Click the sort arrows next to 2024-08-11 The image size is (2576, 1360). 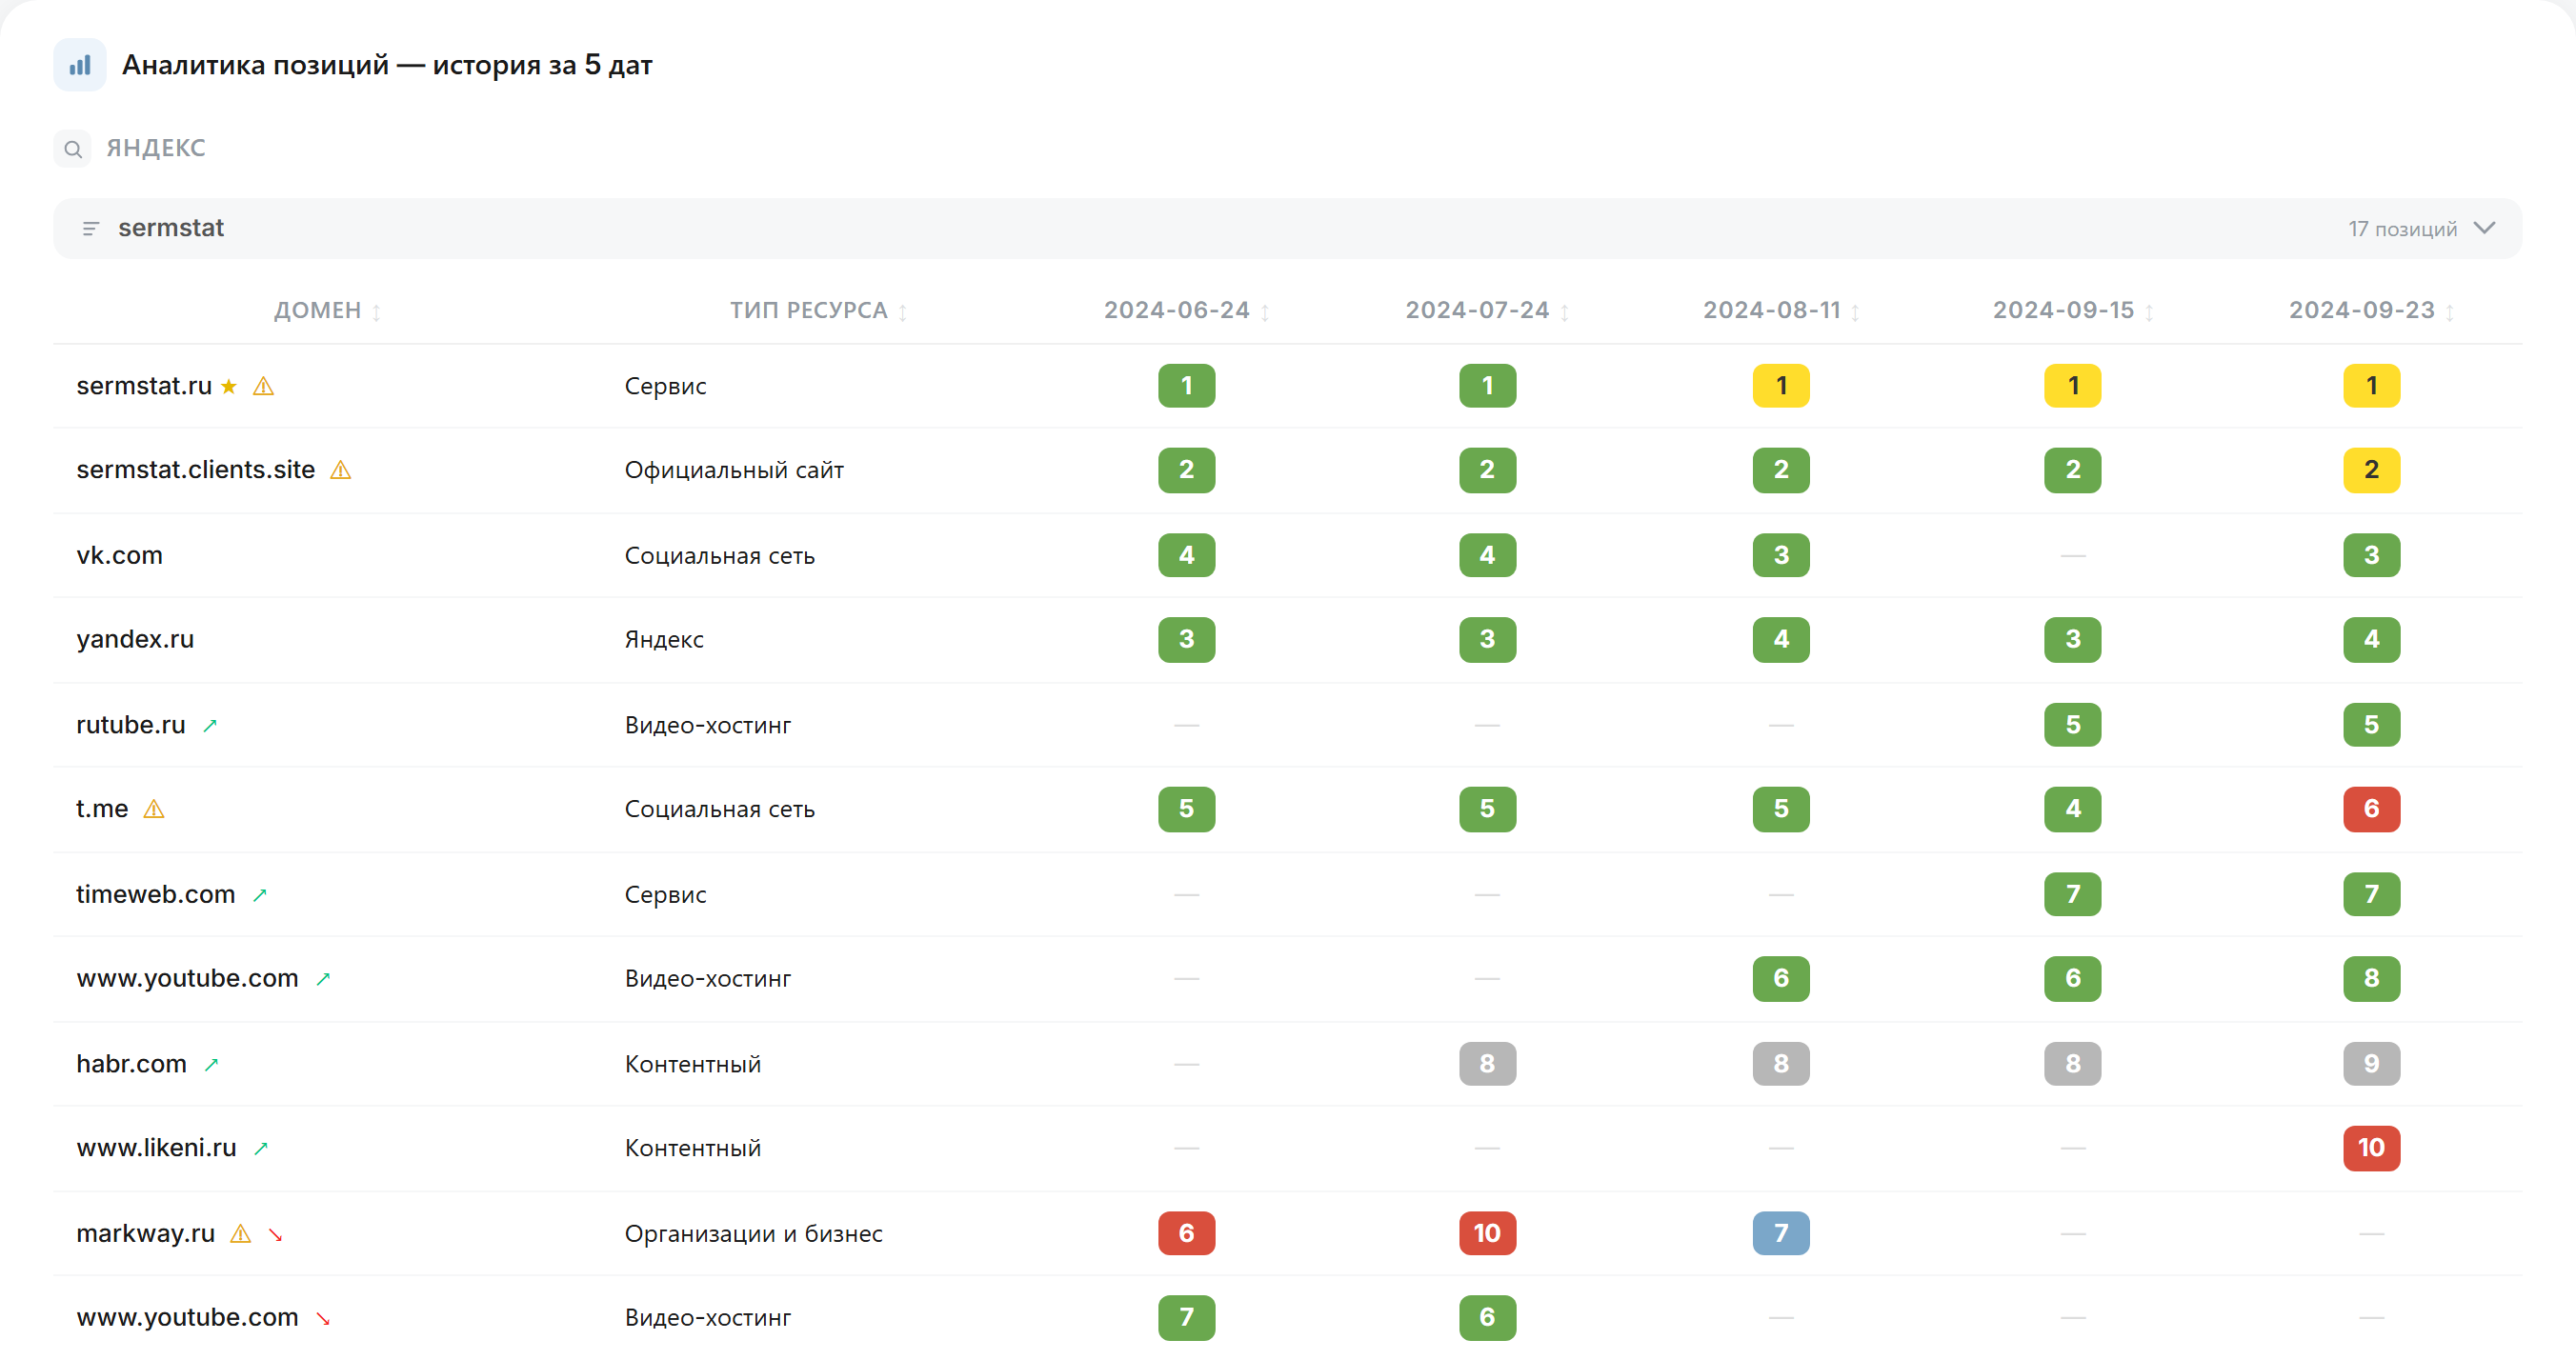pos(1856,312)
